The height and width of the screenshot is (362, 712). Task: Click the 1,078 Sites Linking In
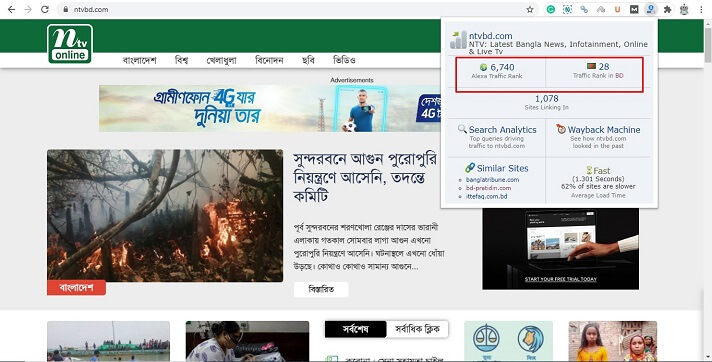click(x=547, y=99)
